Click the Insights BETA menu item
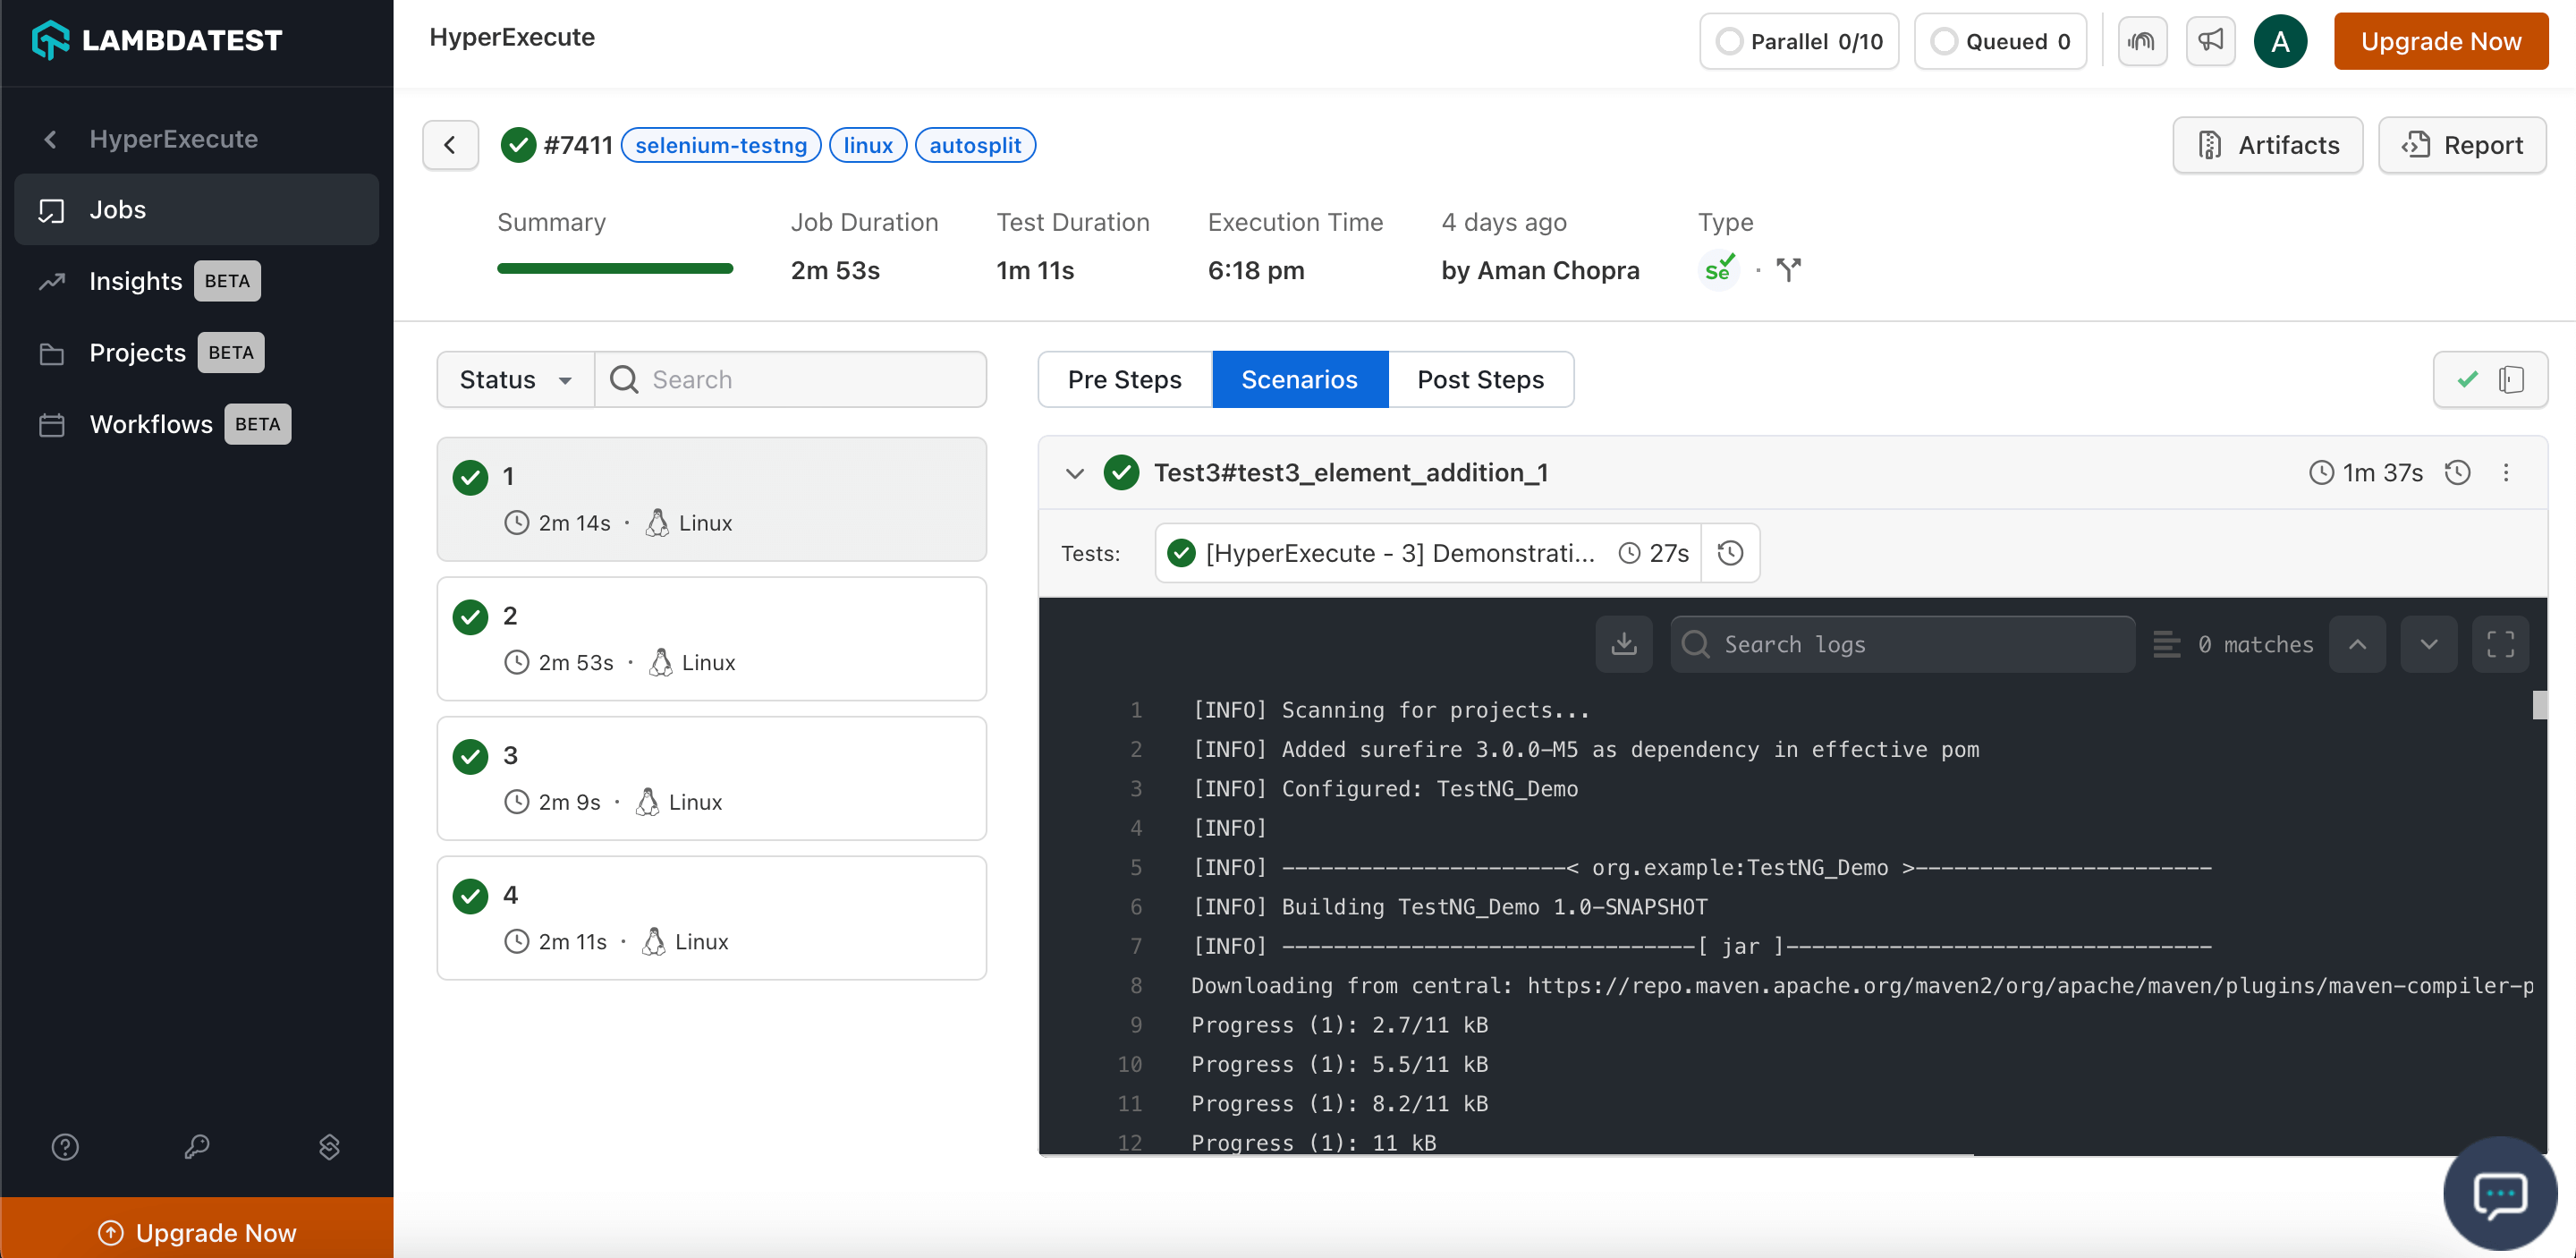The height and width of the screenshot is (1258, 2576). 173,281
